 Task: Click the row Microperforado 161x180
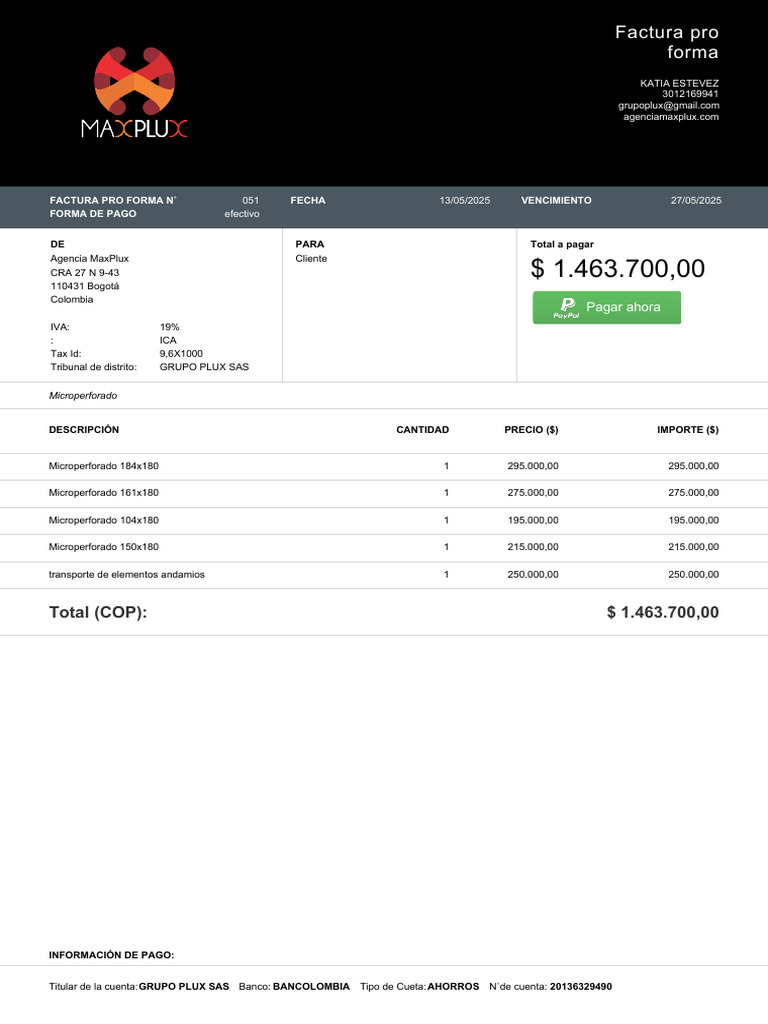pyautogui.click(x=384, y=493)
